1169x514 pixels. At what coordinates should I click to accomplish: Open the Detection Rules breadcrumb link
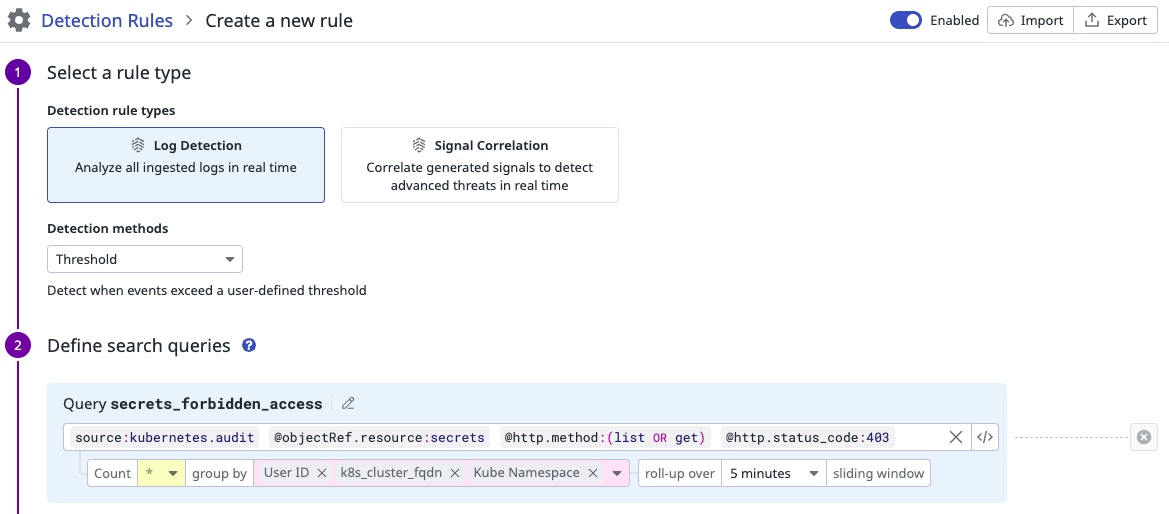[107, 20]
